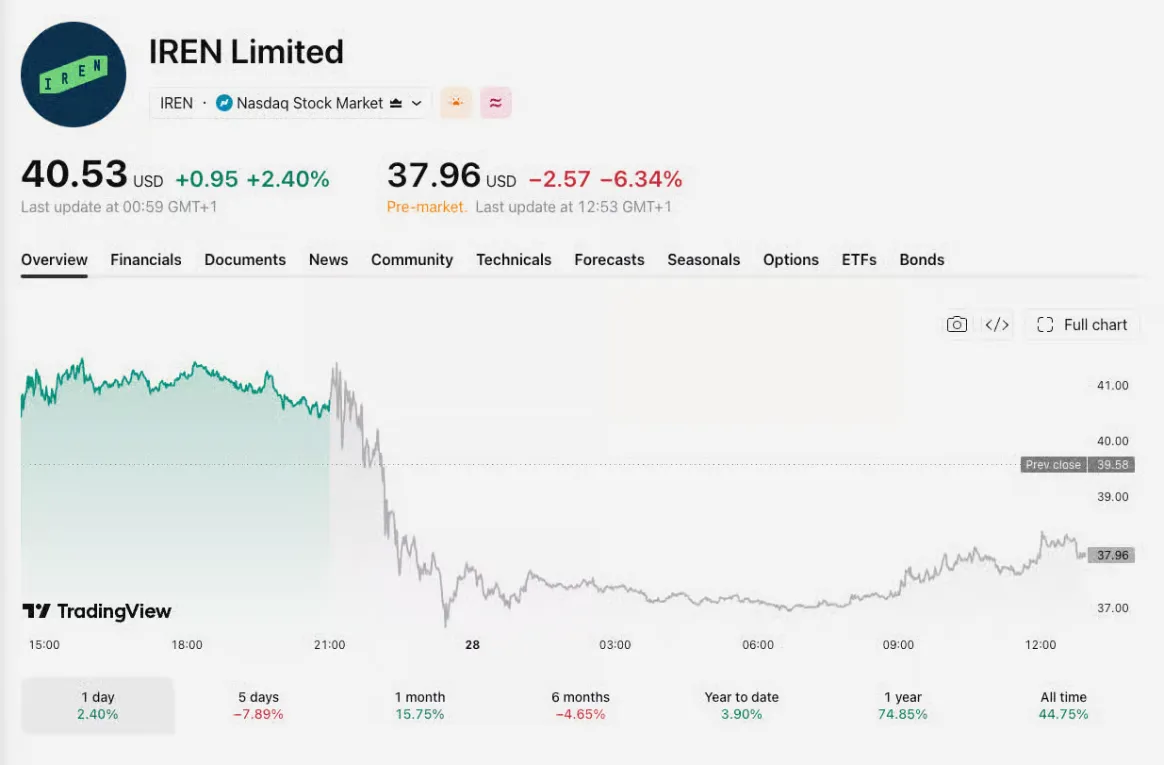Select the 5 days range

coord(258,706)
